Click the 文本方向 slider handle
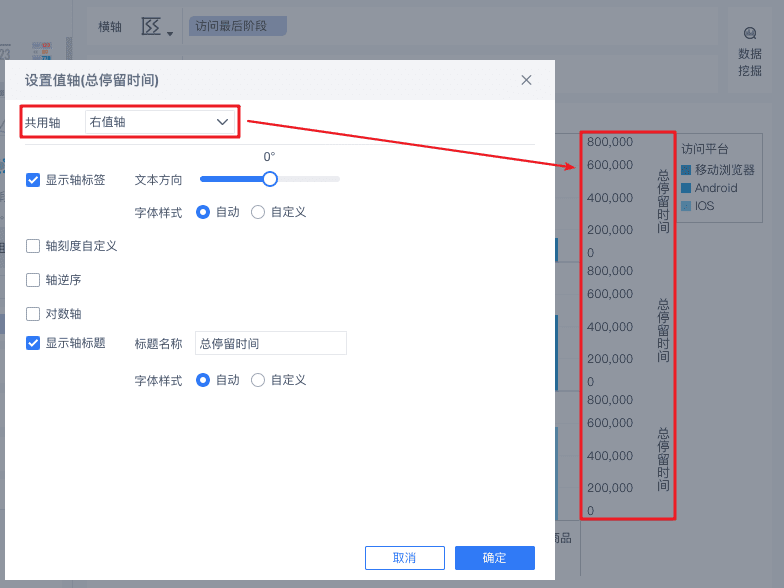Image resolution: width=784 pixels, height=588 pixels. [x=270, y=179]
